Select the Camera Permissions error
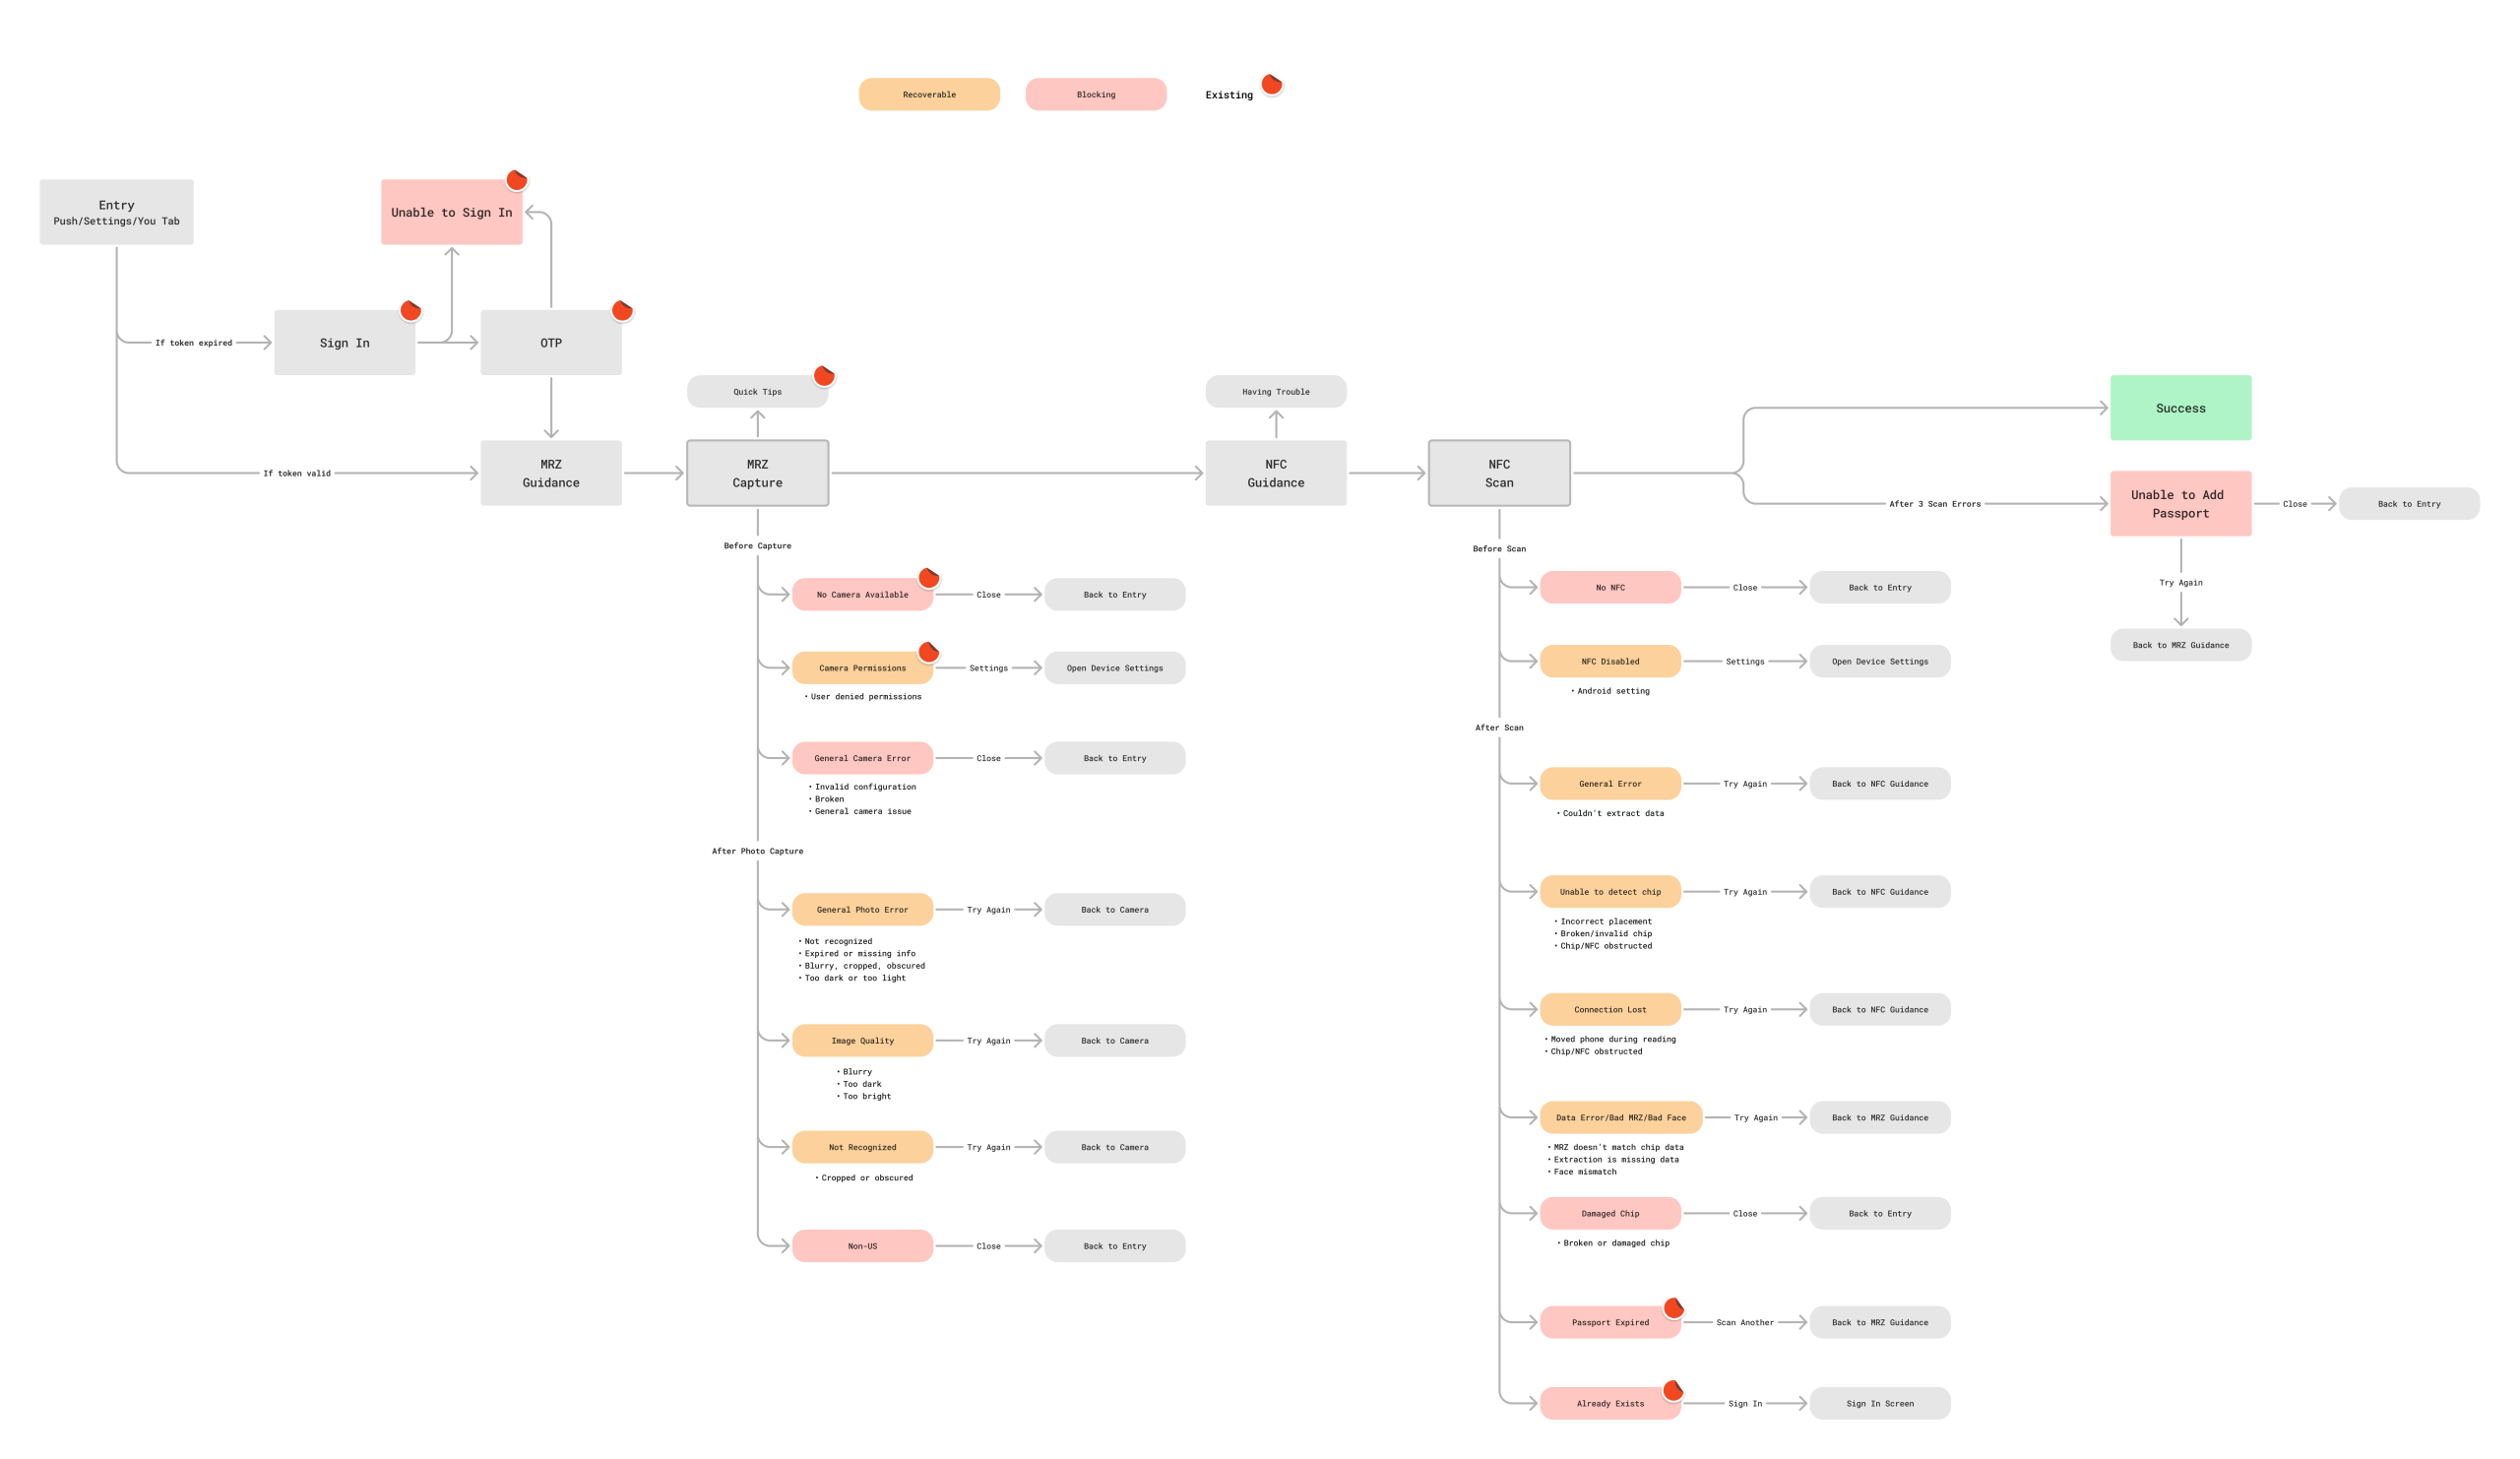Image resolution: width=2520 pixels, height=1459 pixels. pyautogui.click(x=863, y=667)
